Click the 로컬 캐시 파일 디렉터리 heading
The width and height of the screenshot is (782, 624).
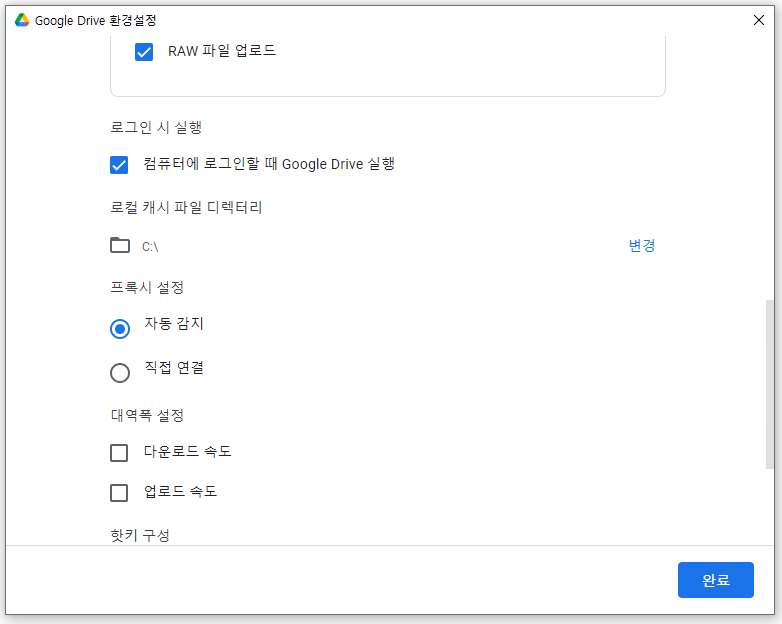click(x=186, y=208)
